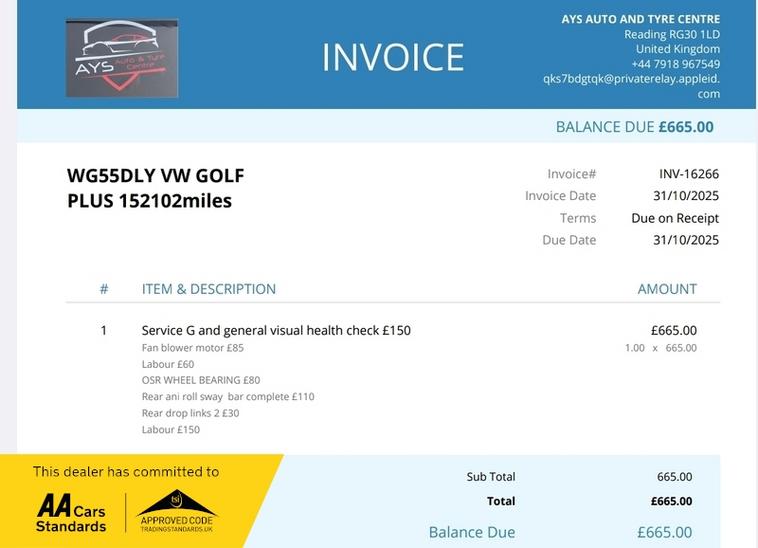The image size is (758, 548).
Task: Select the WG55DLY VW GOLF PLUS vehicle heading
Action: click(x=155, y=188)
